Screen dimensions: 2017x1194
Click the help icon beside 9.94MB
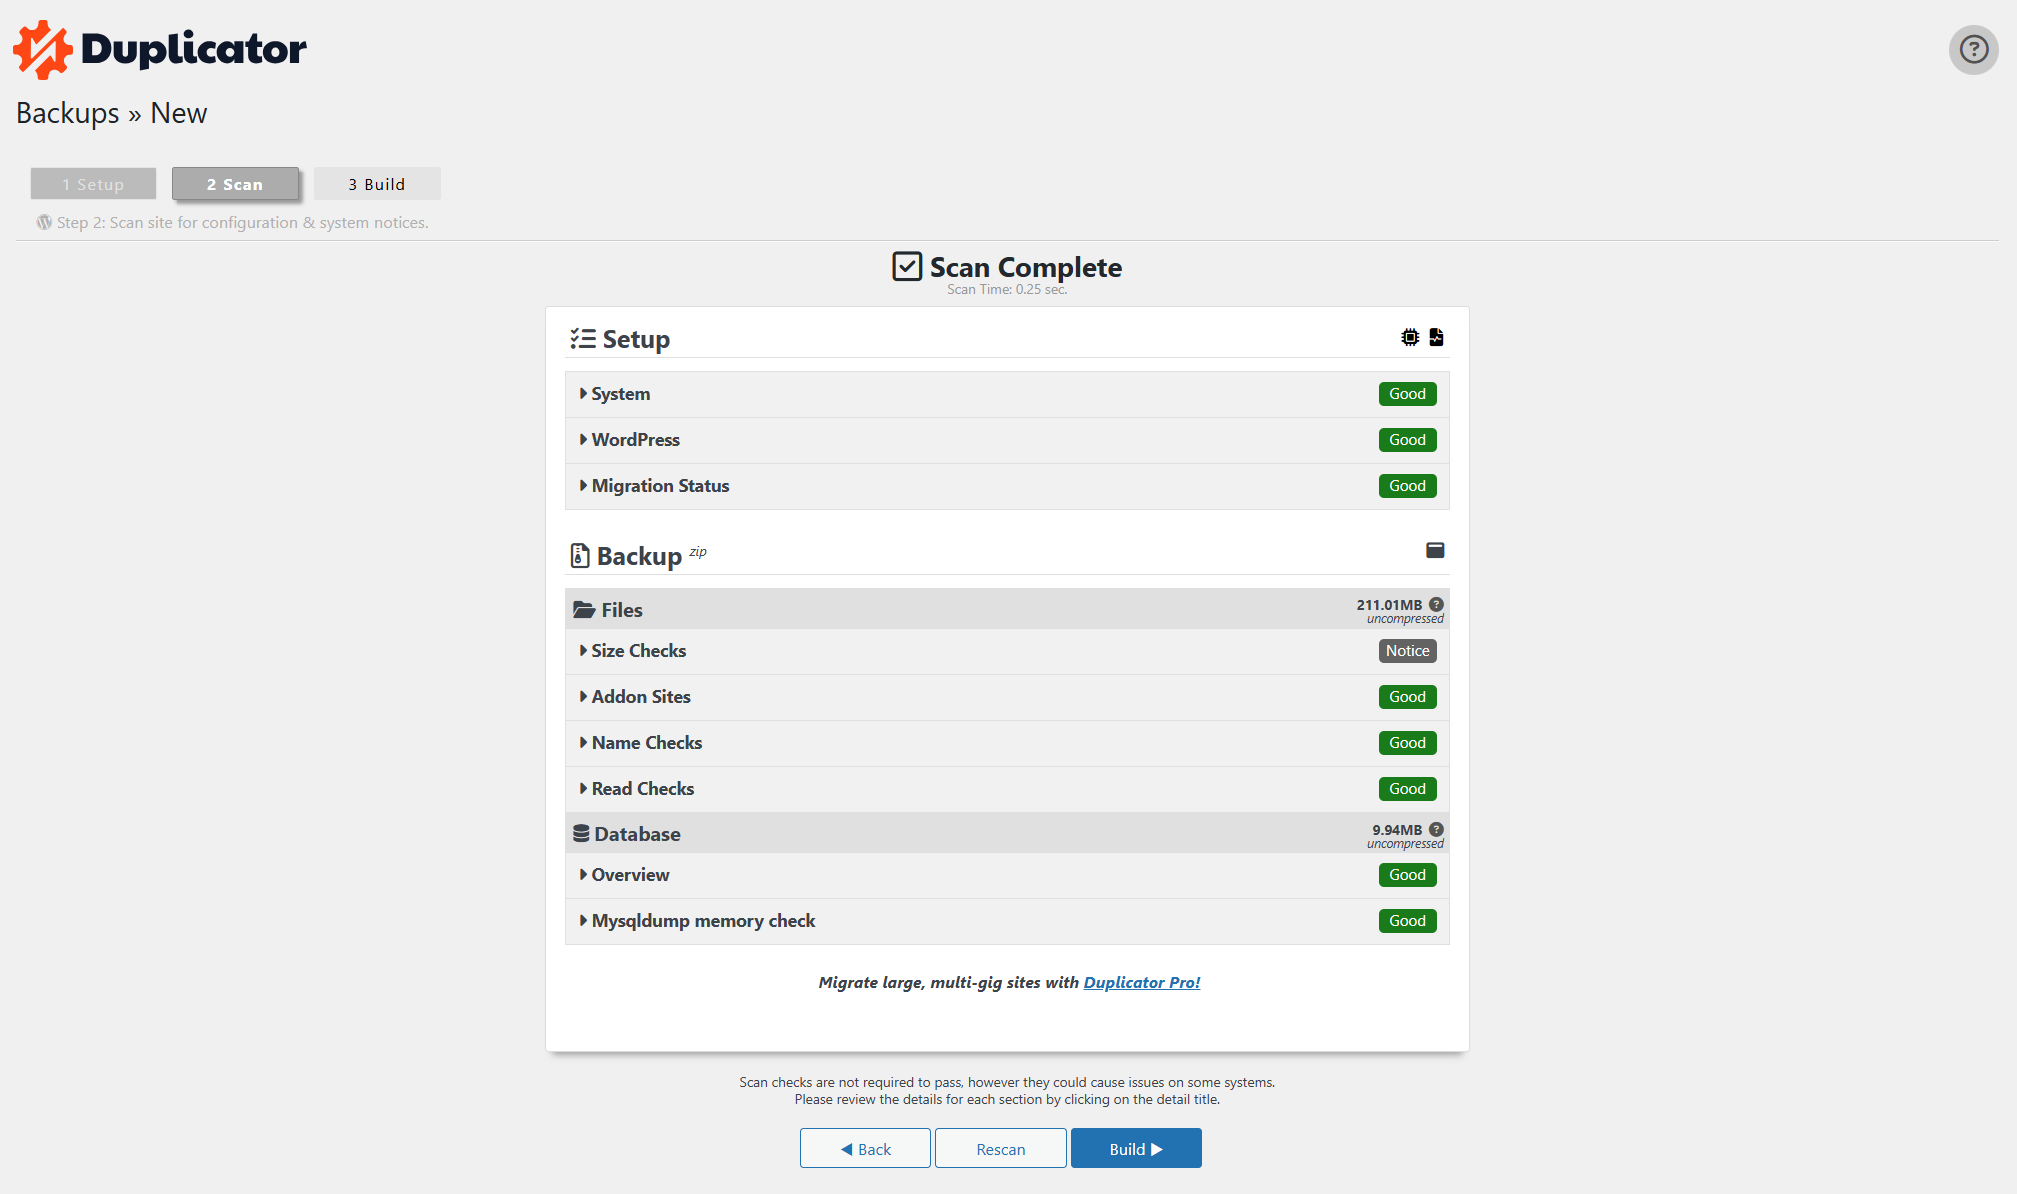coord(1436,829)
